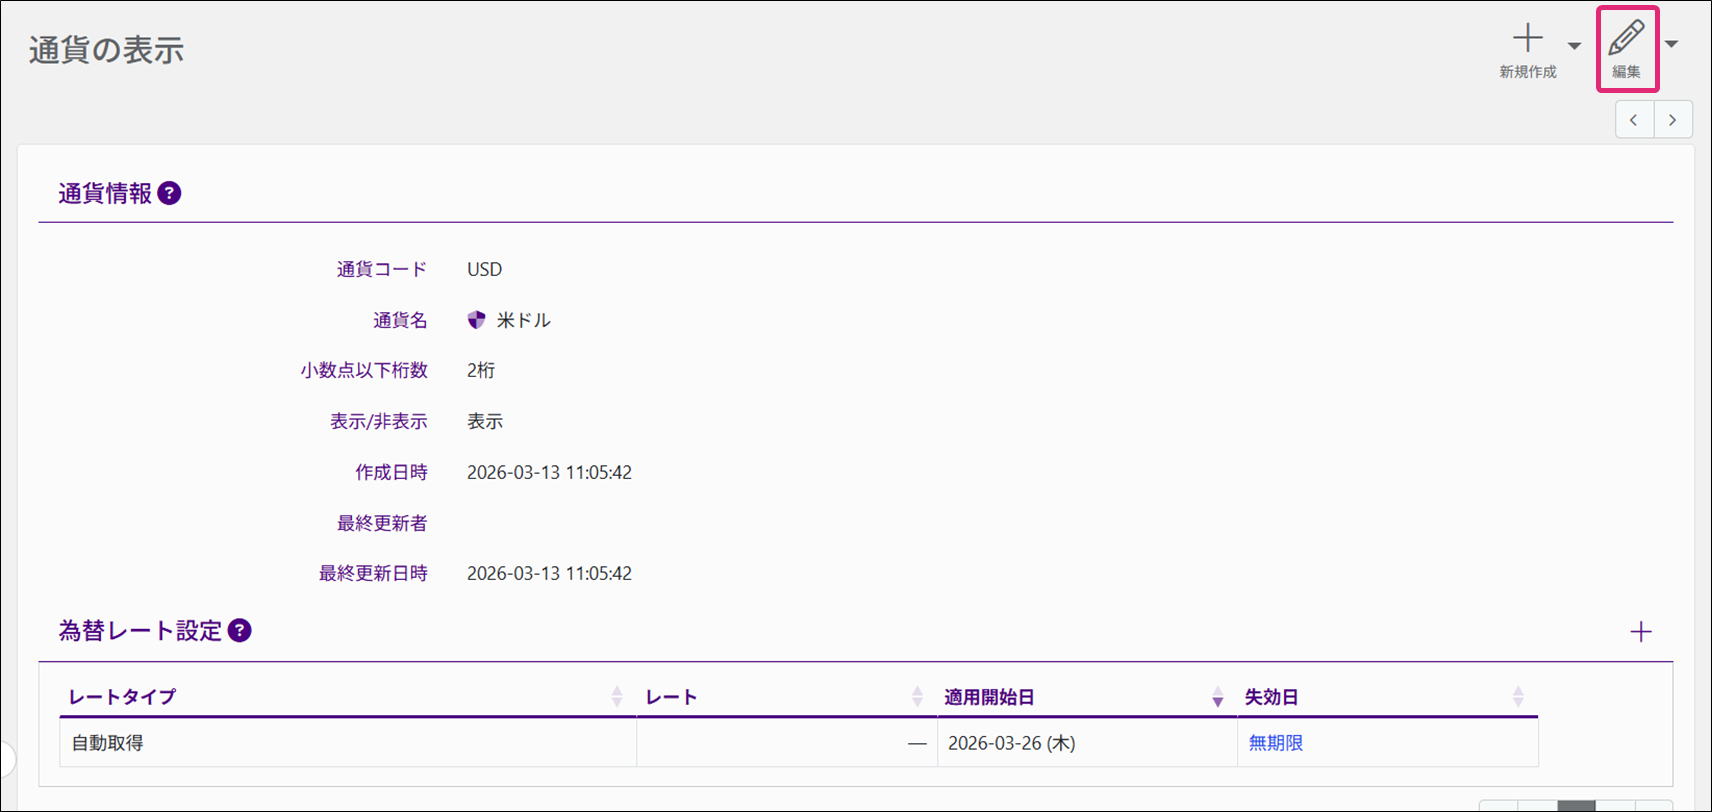Click the 為替レート設定 section heading
The height and width of the screenshot is (812, 1712).
140,630
